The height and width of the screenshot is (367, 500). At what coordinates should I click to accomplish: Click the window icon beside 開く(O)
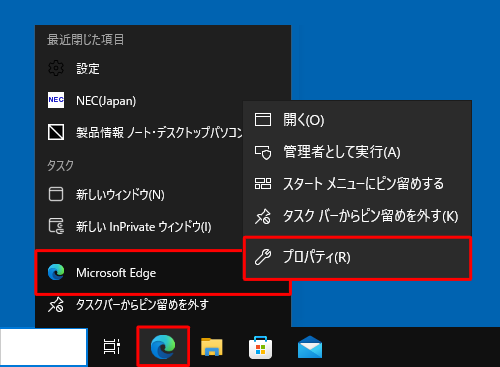coord(263,120)
